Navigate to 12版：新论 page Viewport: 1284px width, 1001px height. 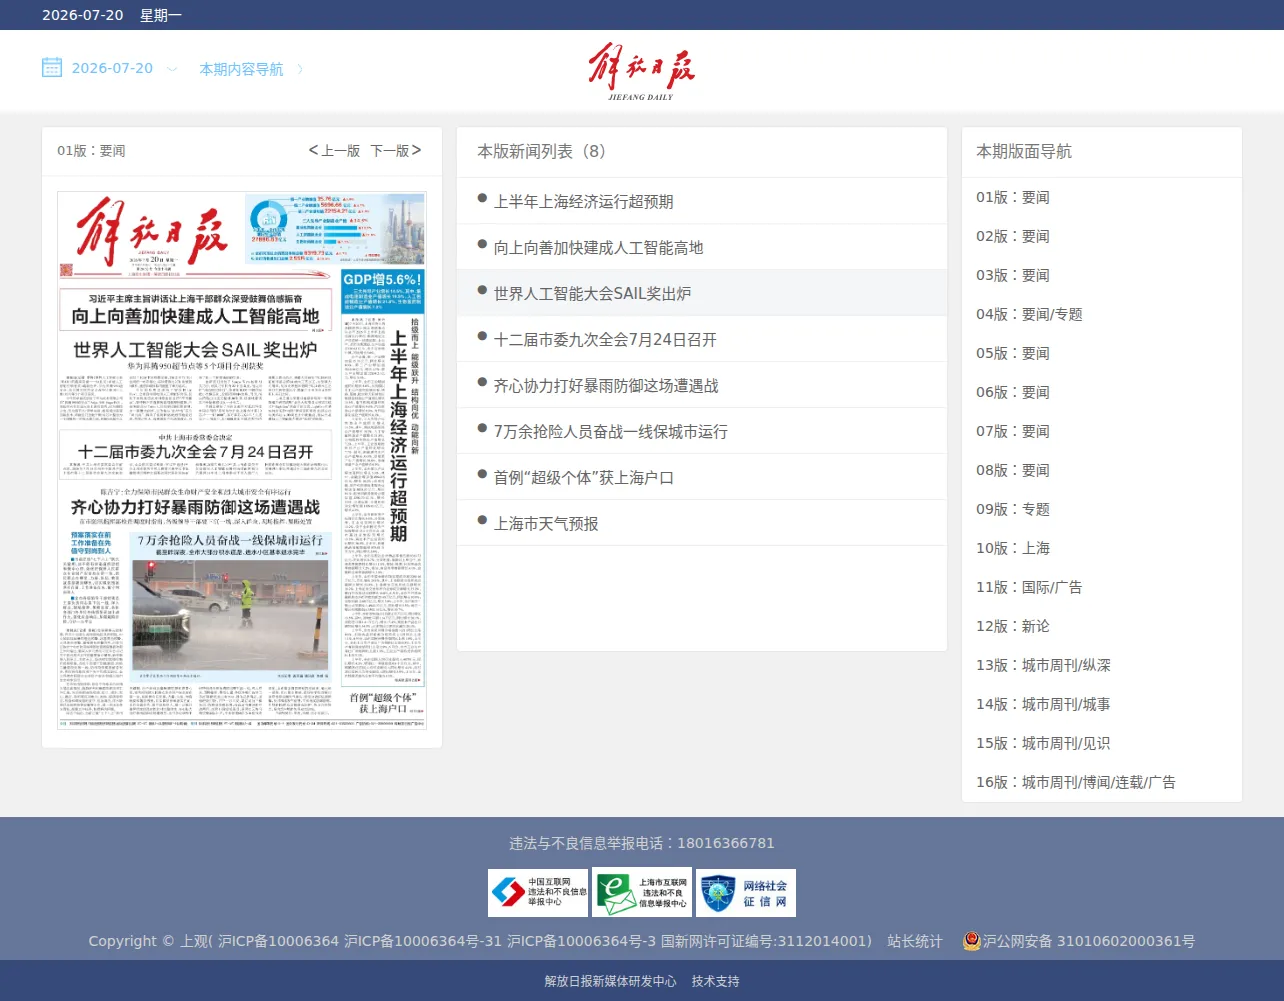(x=1013, y=626)
